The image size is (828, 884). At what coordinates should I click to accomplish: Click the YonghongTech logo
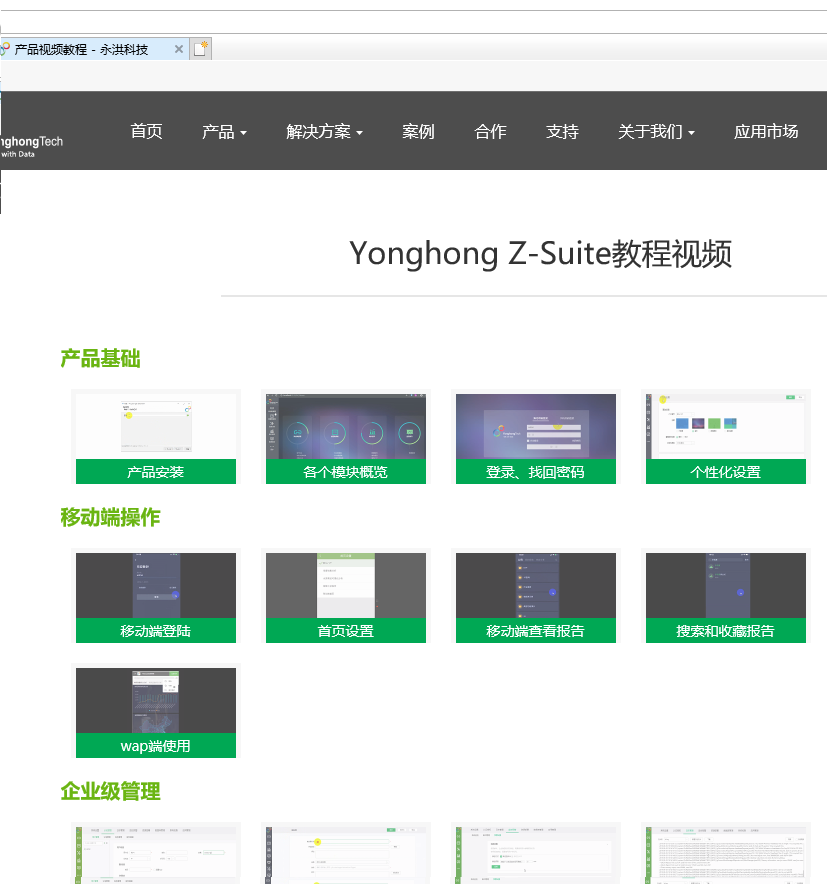pos(32,147)
